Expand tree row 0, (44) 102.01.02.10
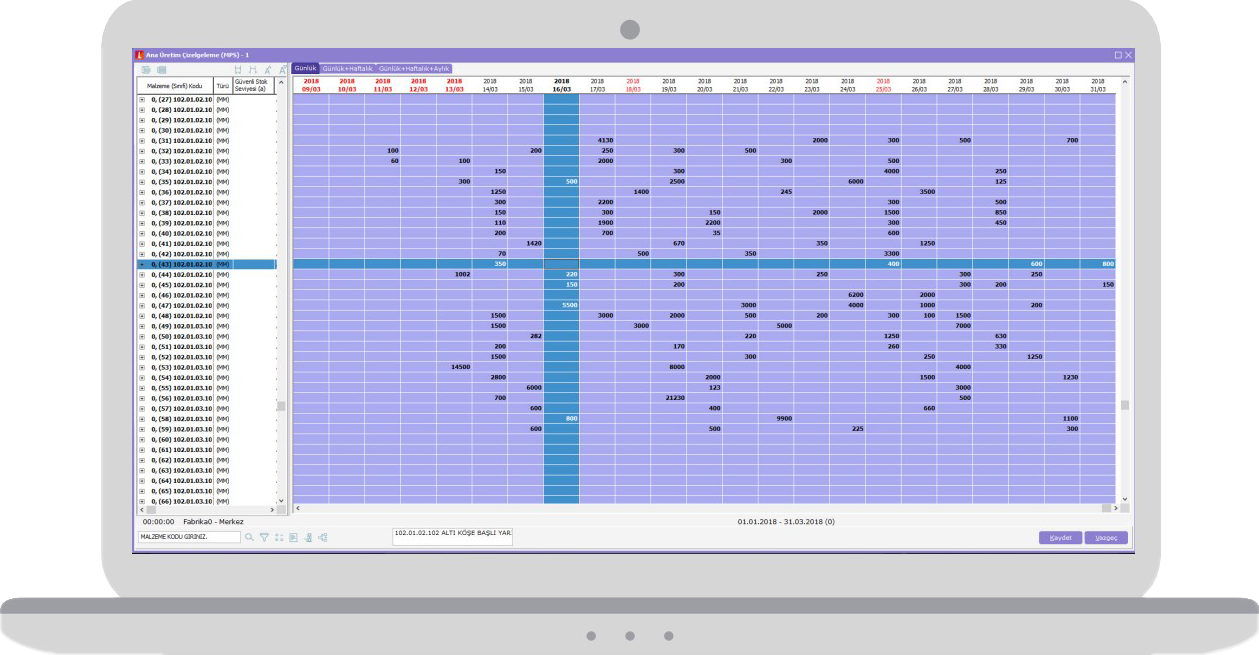The width and height of the screenshot is (1259, 655). [141, 274]
